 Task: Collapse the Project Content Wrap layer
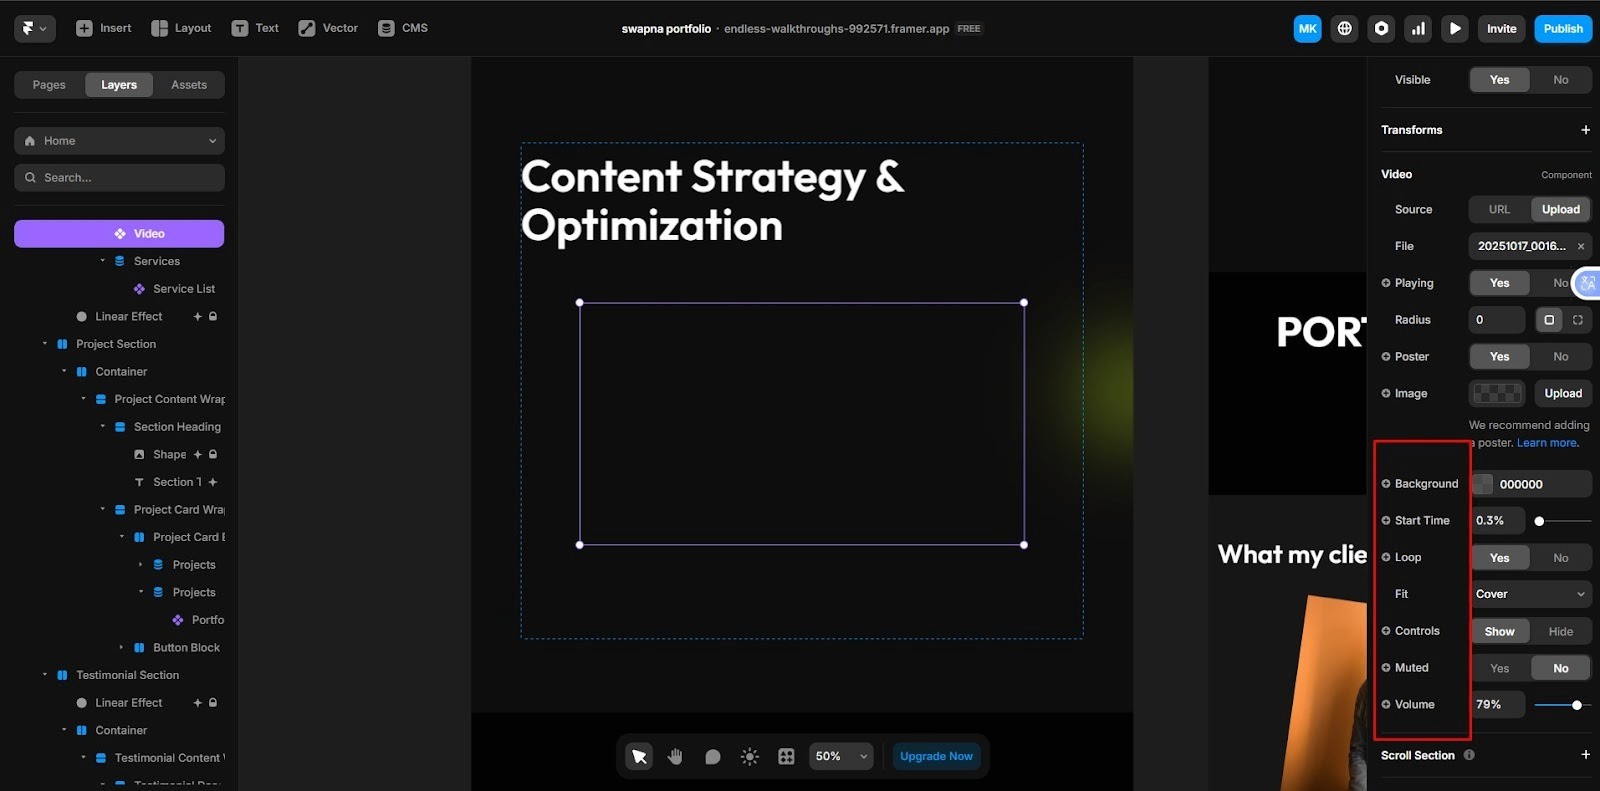(83, 399)
